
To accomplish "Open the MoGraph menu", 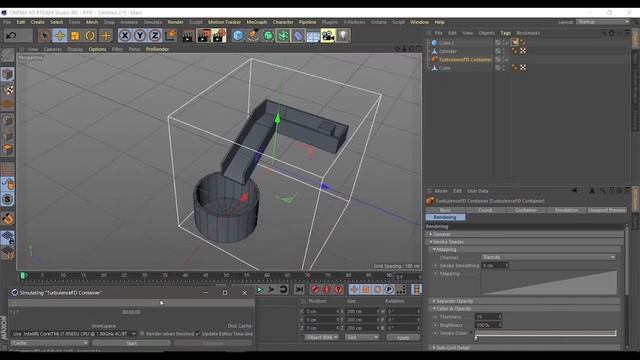I will click(x=257, y=22).
